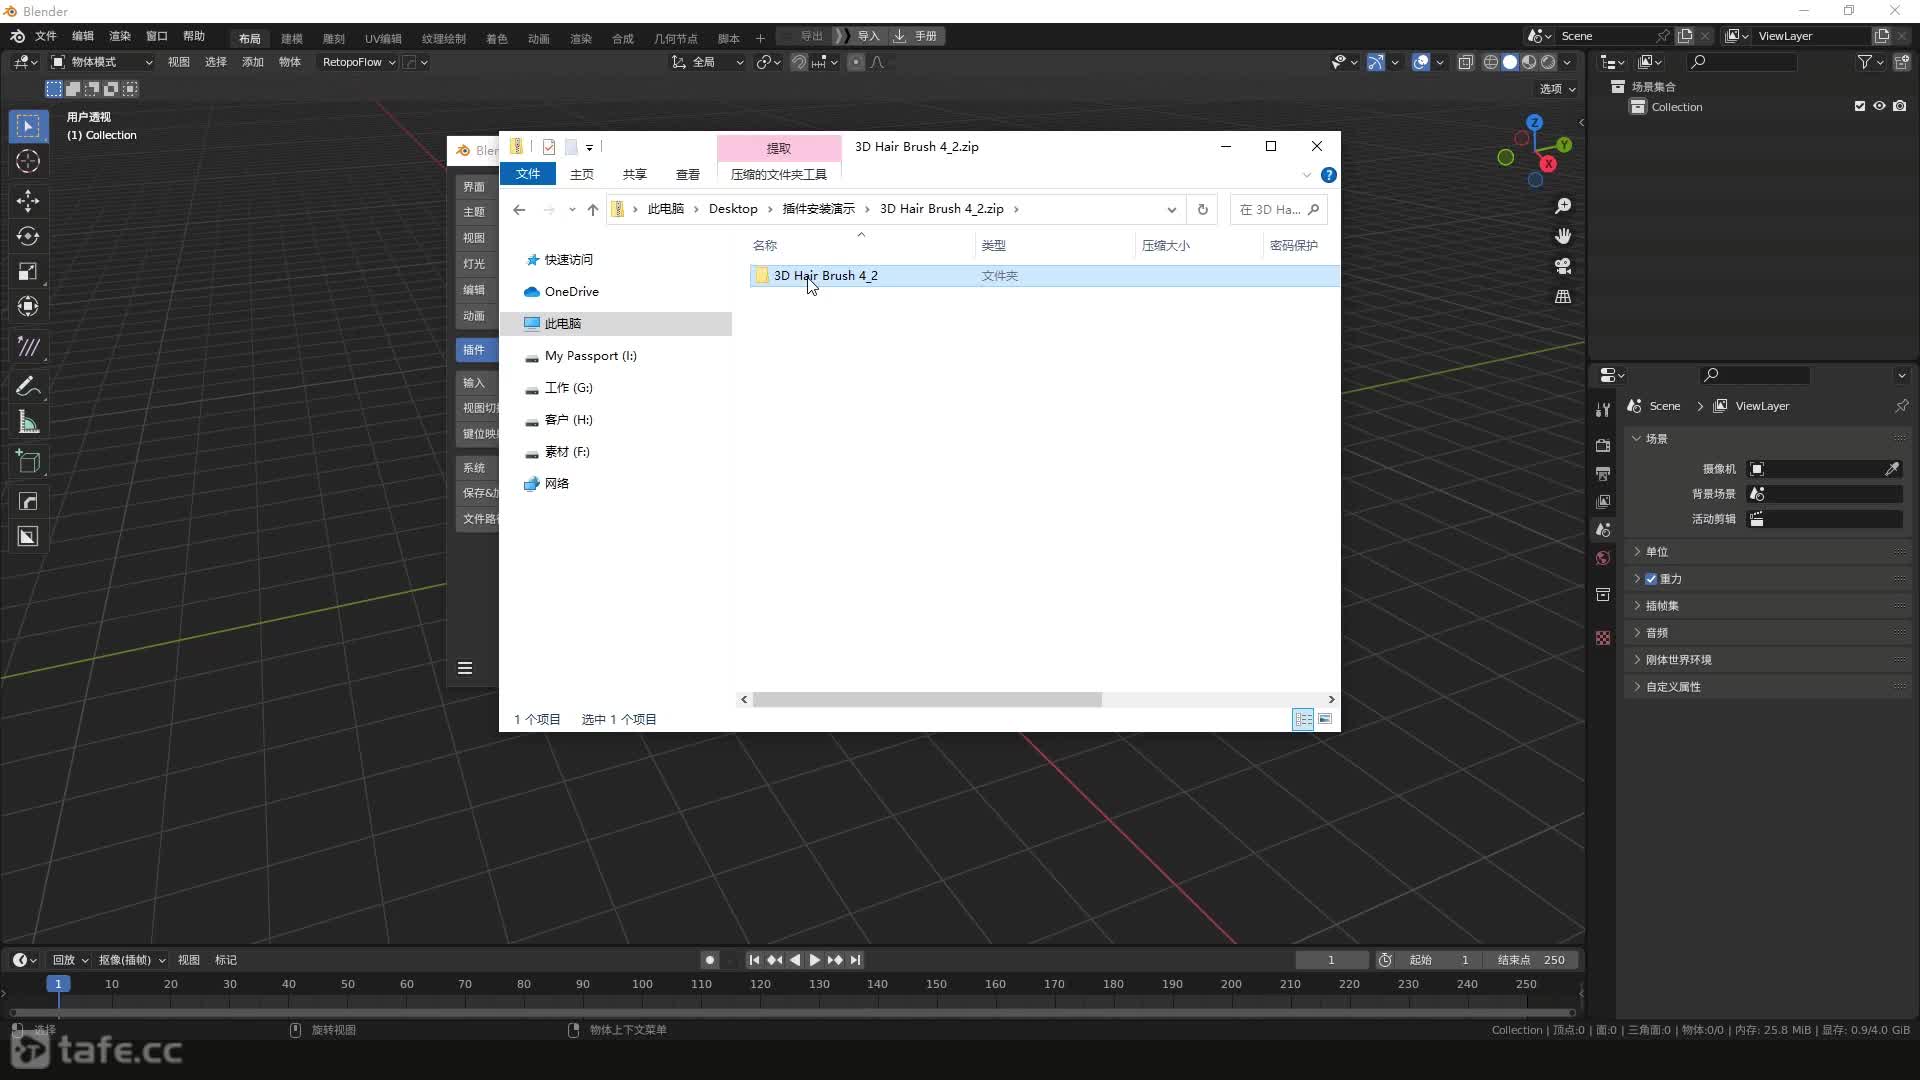This screenshot has width=1920, height=1080.
Task: Click the timeline current frame marker 1
Action: (58, 984)
